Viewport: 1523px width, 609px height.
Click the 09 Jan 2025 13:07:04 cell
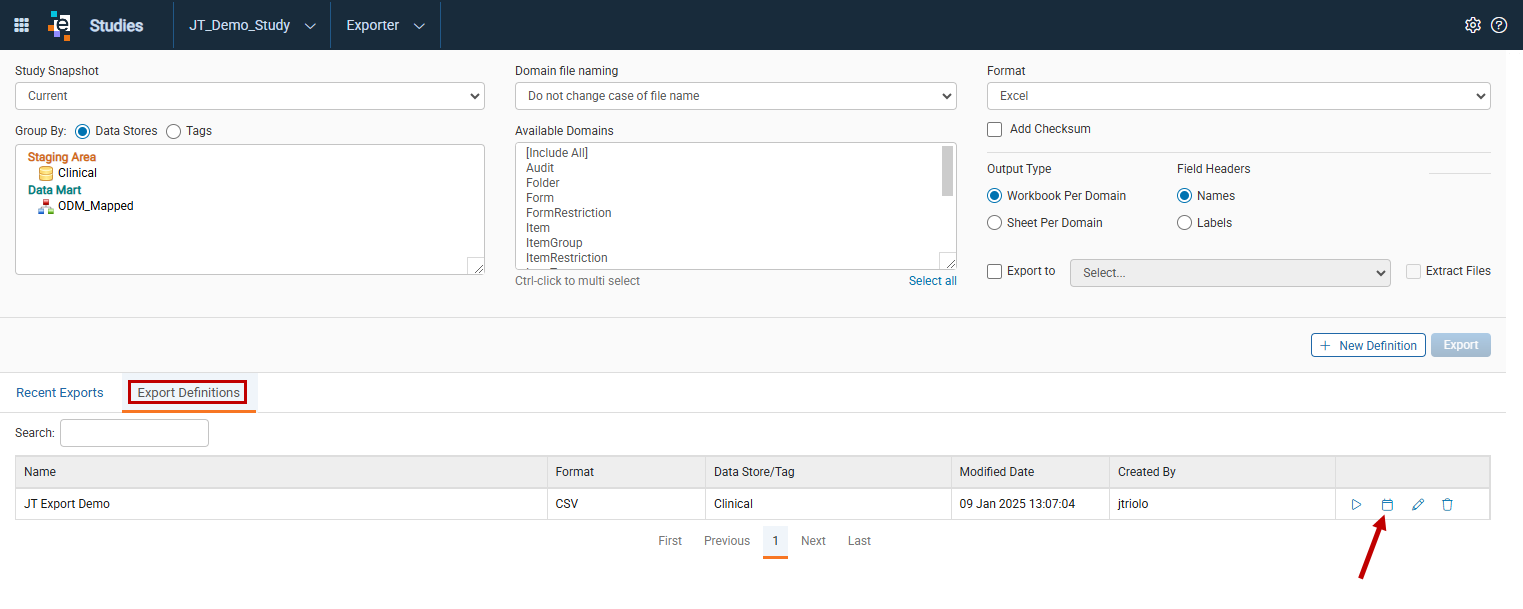click(1030, 504)
